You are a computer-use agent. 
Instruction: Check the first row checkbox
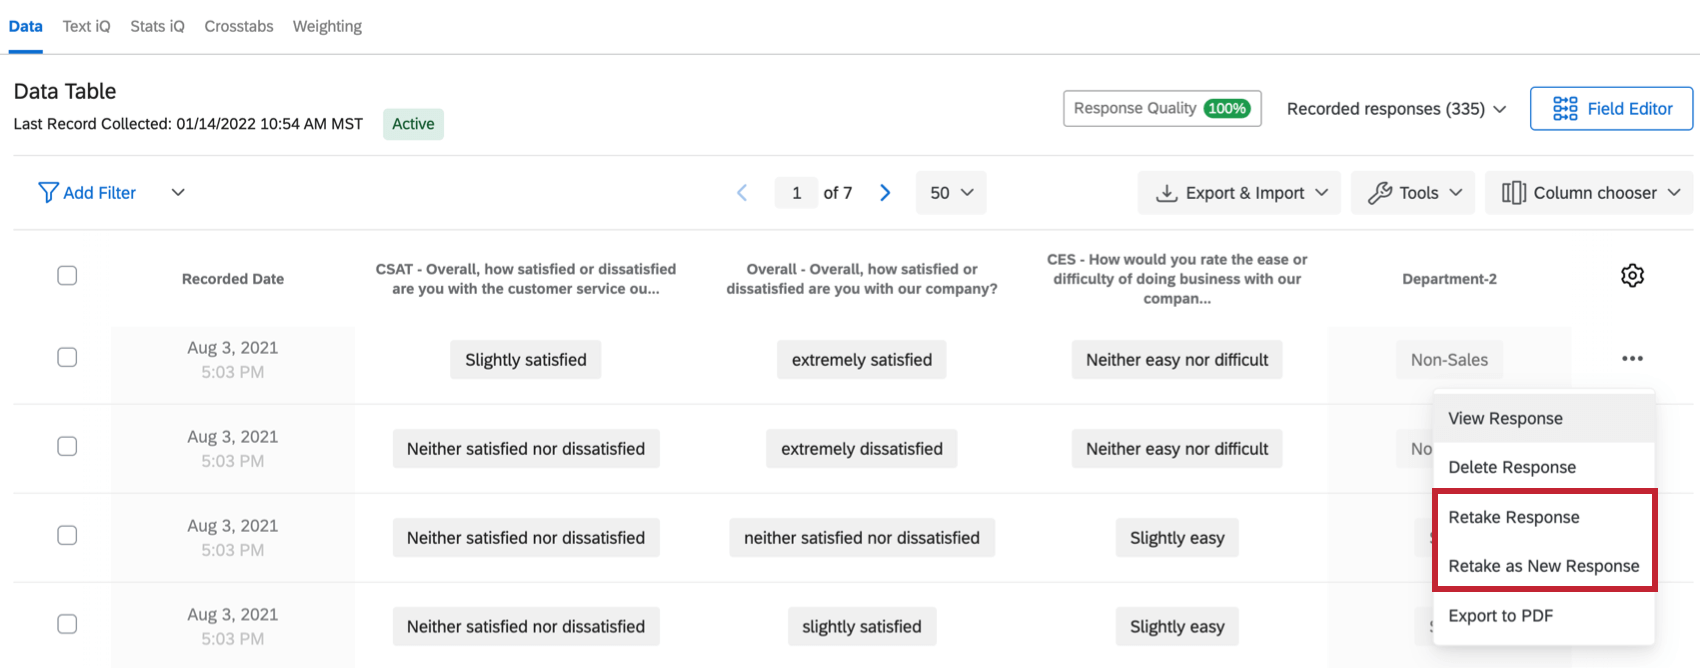click(x=67, y=357)
